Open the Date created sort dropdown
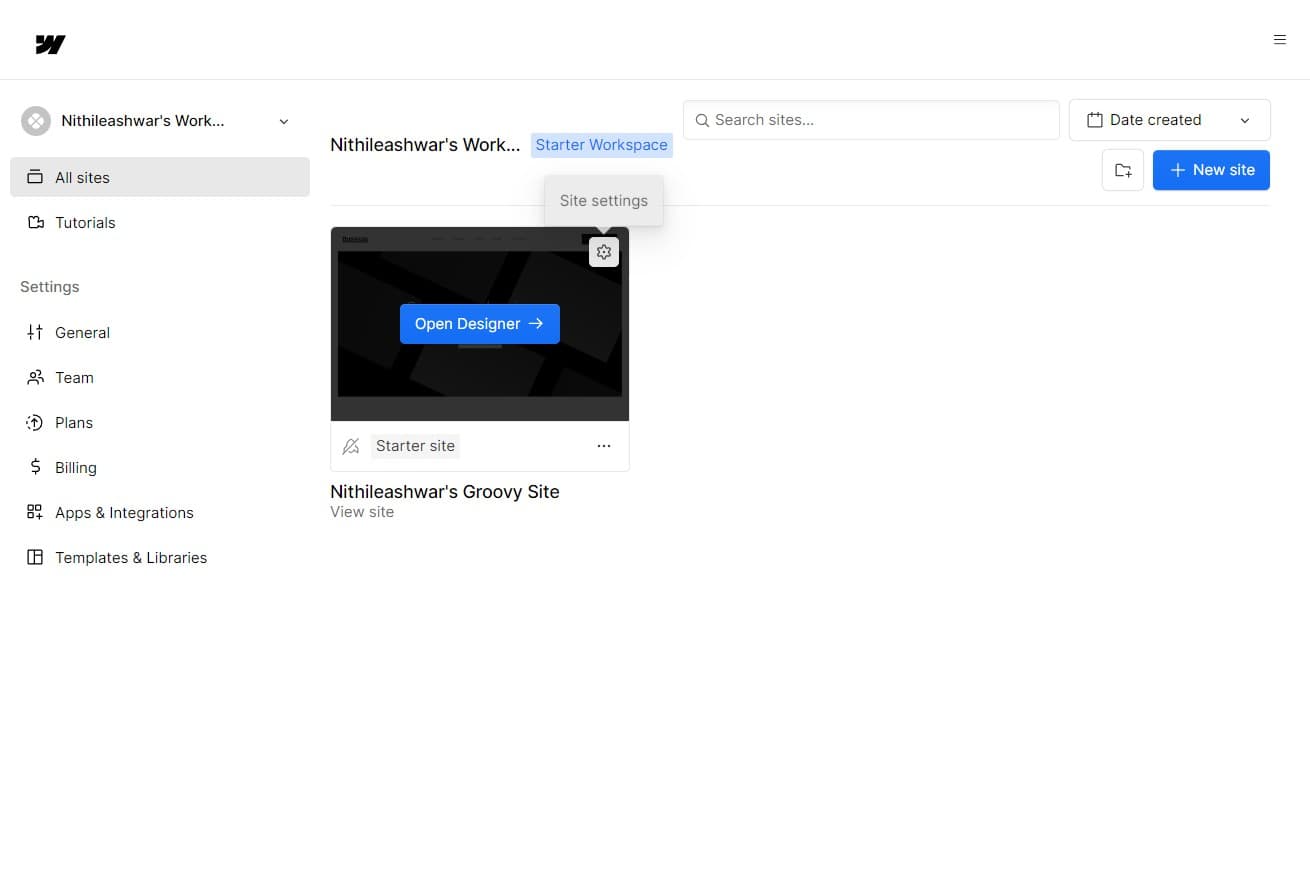The height and width of the screenshot is (894, 1310). pos(1169,120)
